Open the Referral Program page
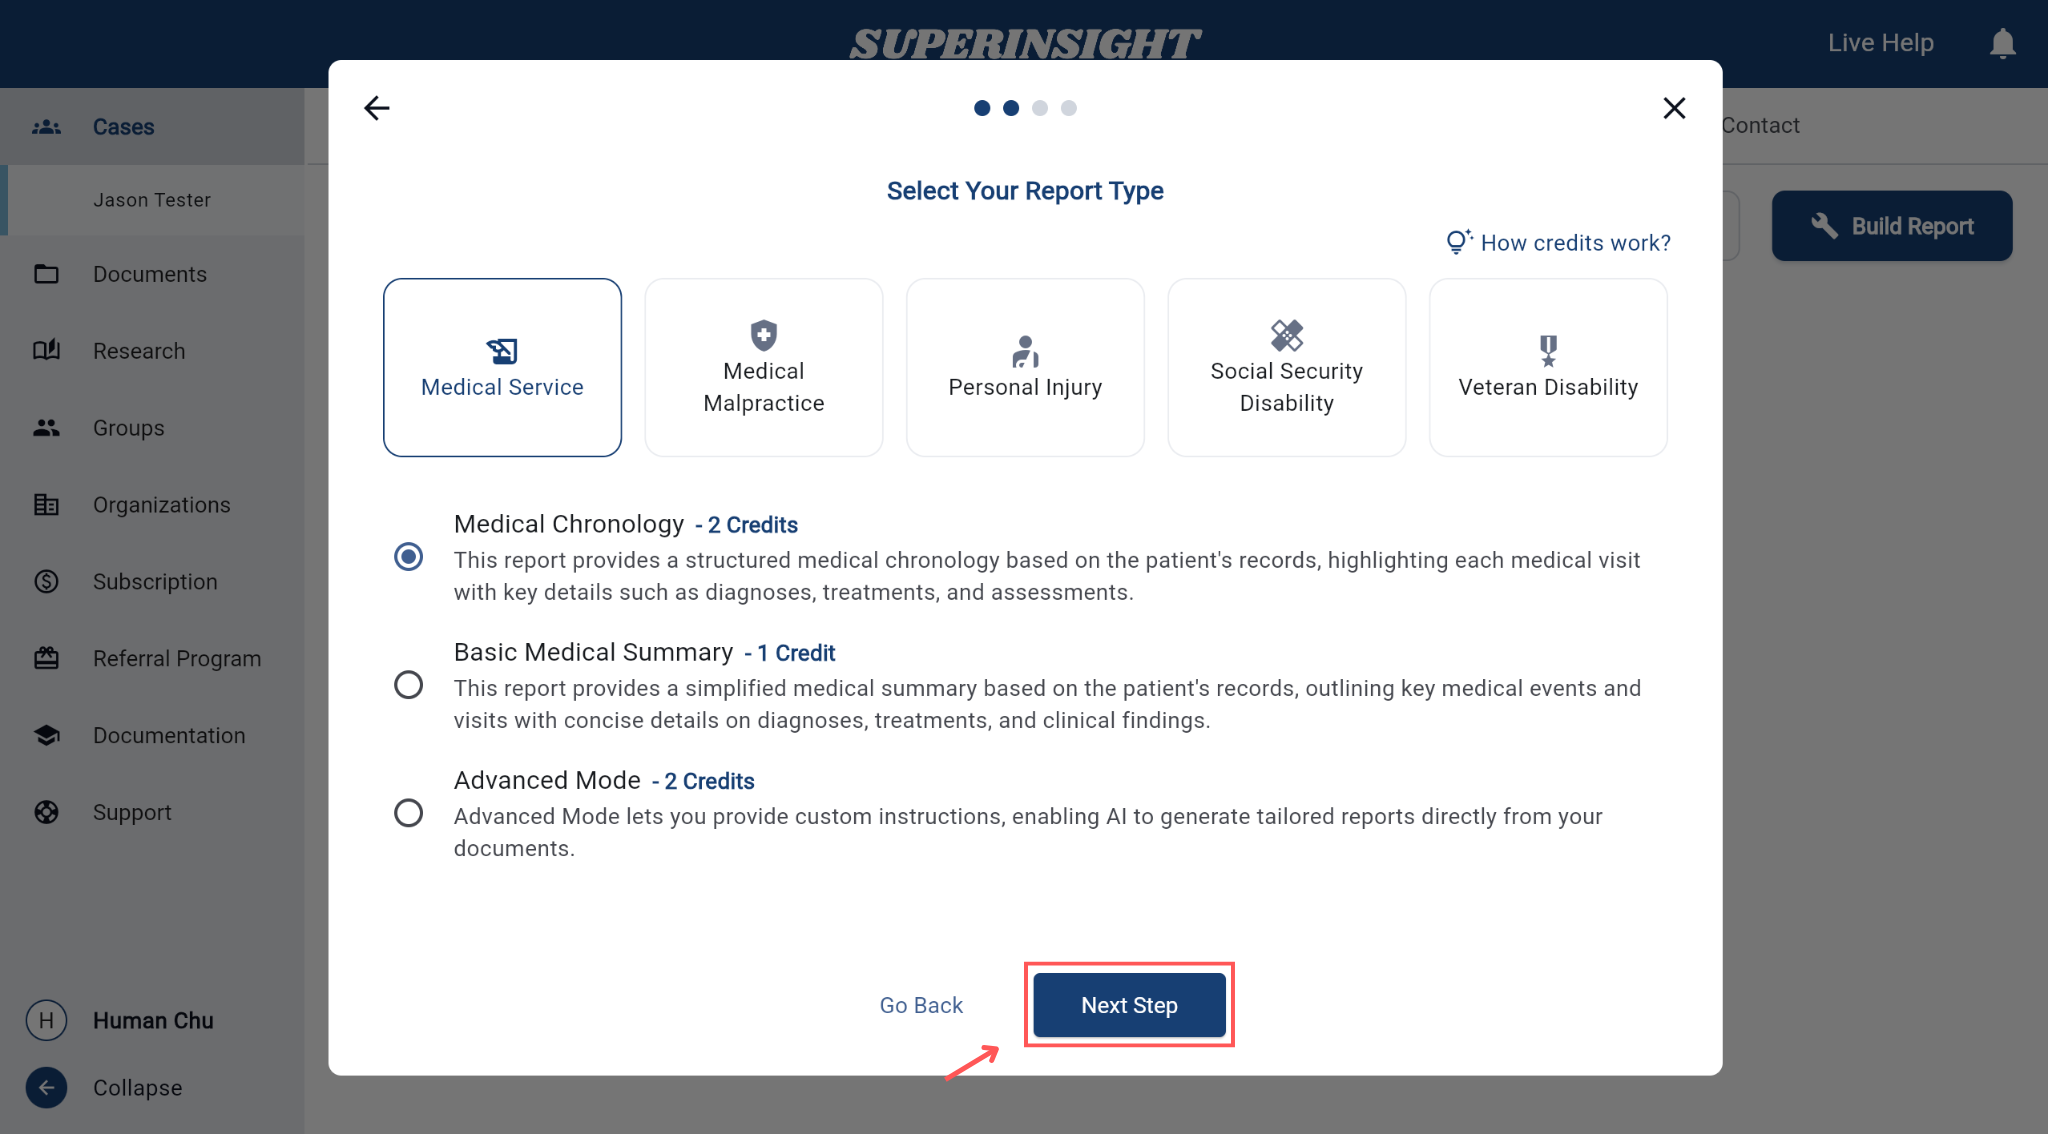2048x1134 pixels. 152,658
